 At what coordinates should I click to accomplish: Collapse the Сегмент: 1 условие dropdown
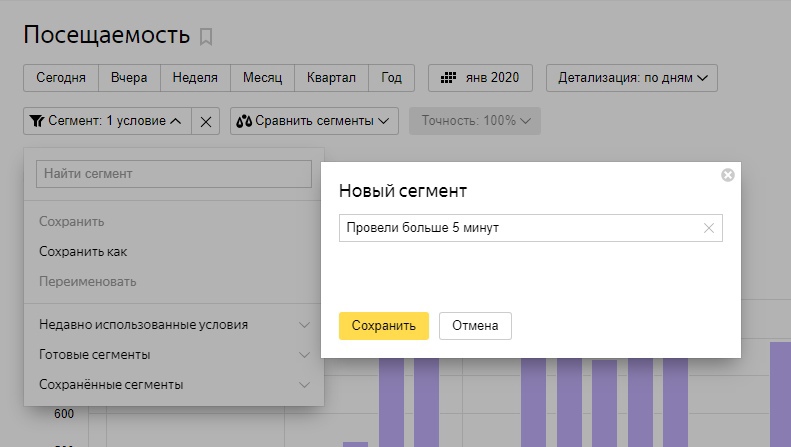coord(106,121)
